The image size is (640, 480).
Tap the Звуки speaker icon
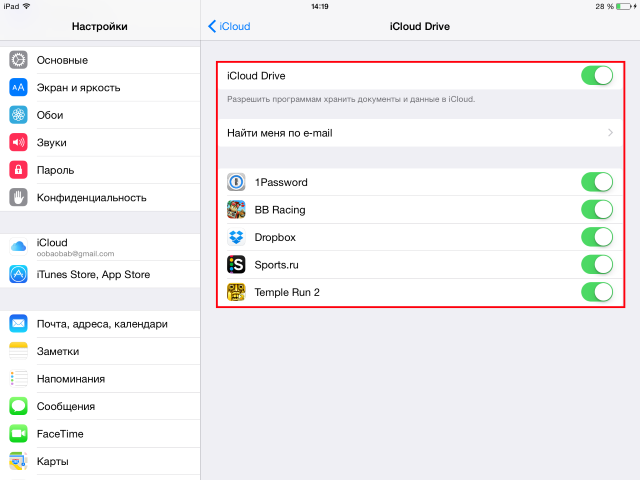[18, 142]
